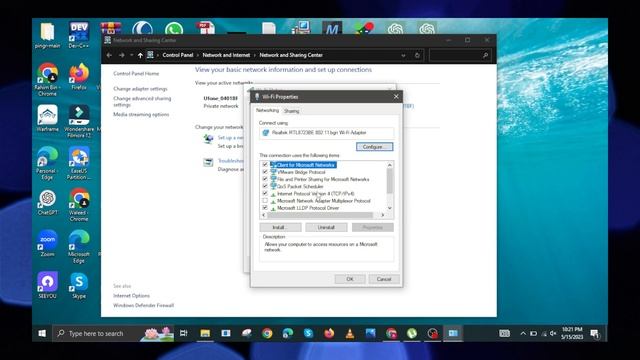Viewport: 640px width, 360px height.
Task: Open the Microsoft Edge desktop shortcut
Action: pos(79,247)
